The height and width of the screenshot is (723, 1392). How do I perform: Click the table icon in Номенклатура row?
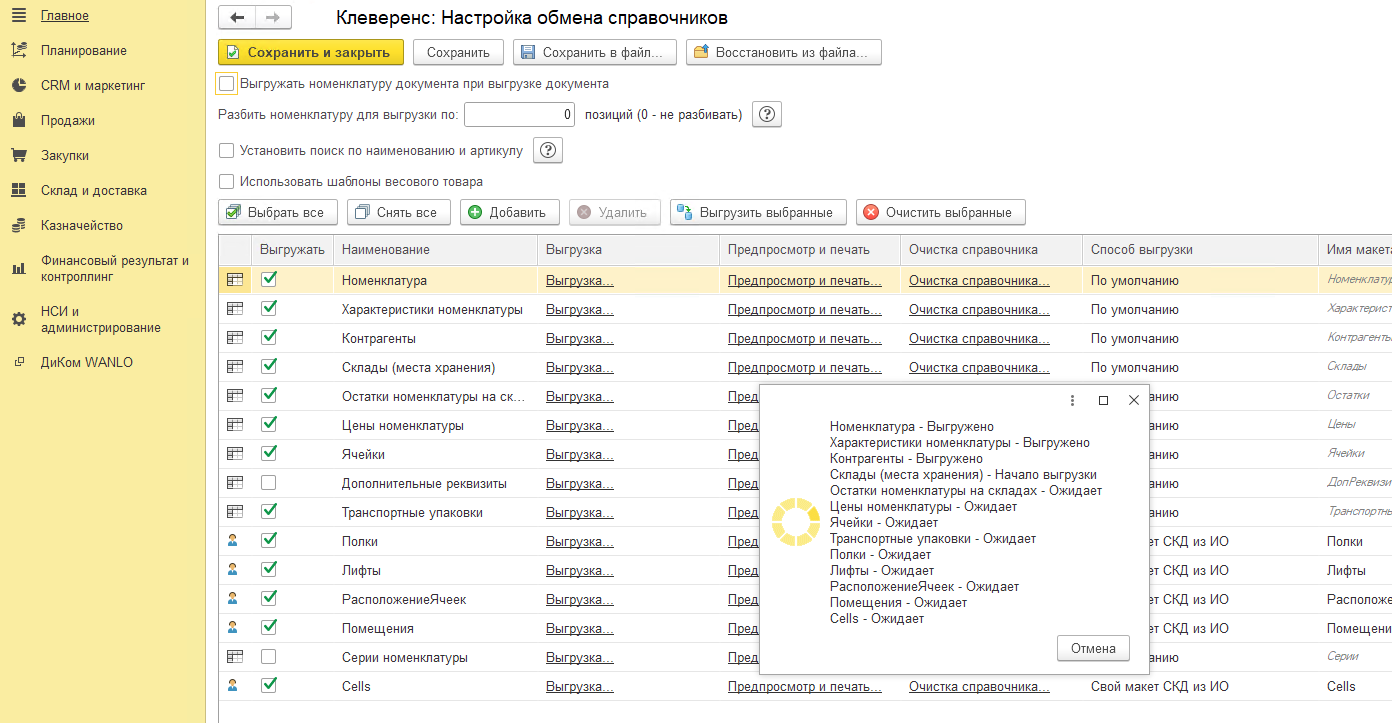pos(235,281)
